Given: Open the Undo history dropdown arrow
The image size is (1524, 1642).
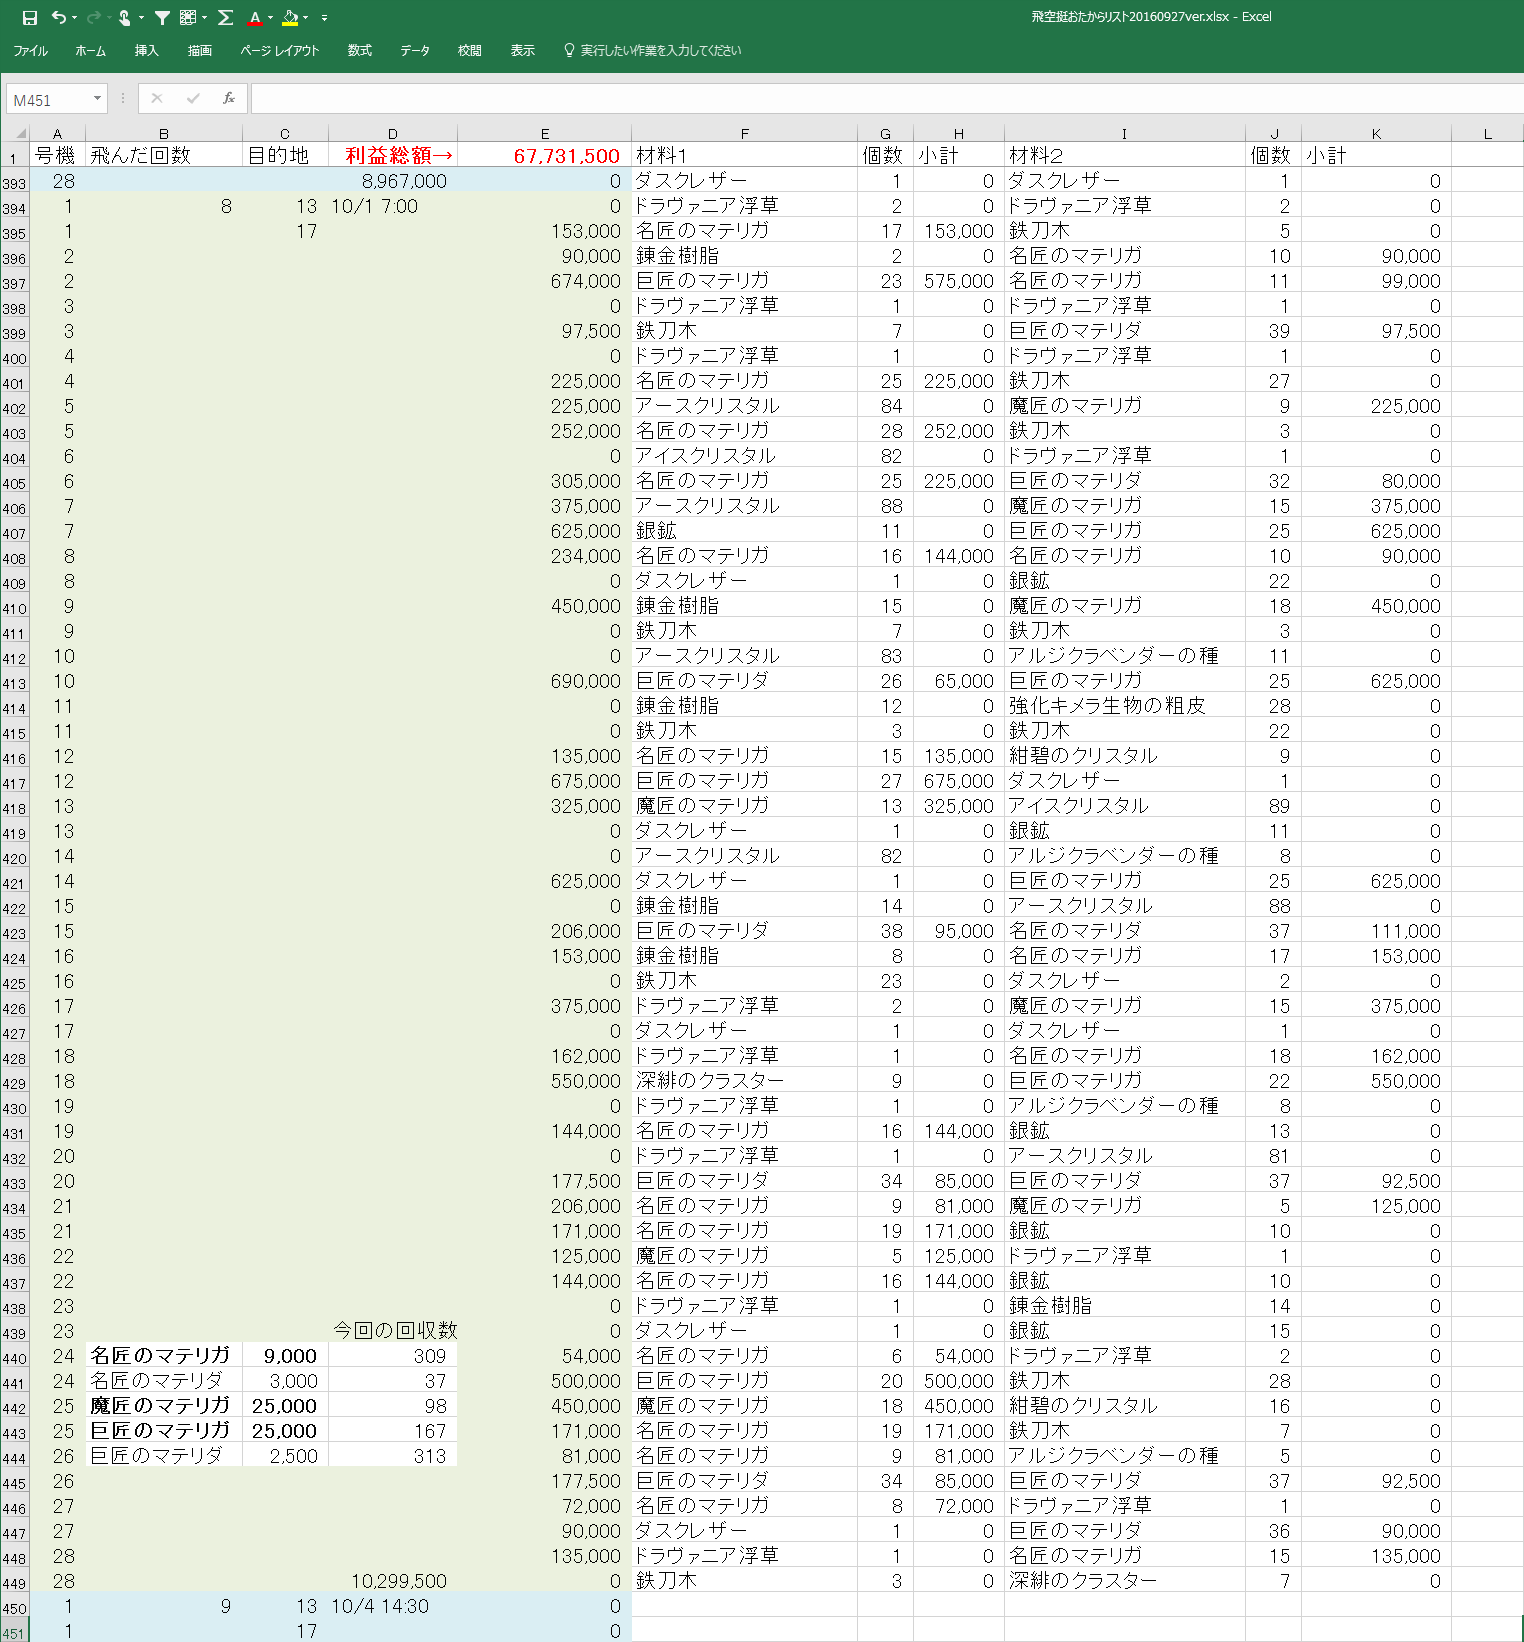Looking at the screenshot, I should [74, 18].
